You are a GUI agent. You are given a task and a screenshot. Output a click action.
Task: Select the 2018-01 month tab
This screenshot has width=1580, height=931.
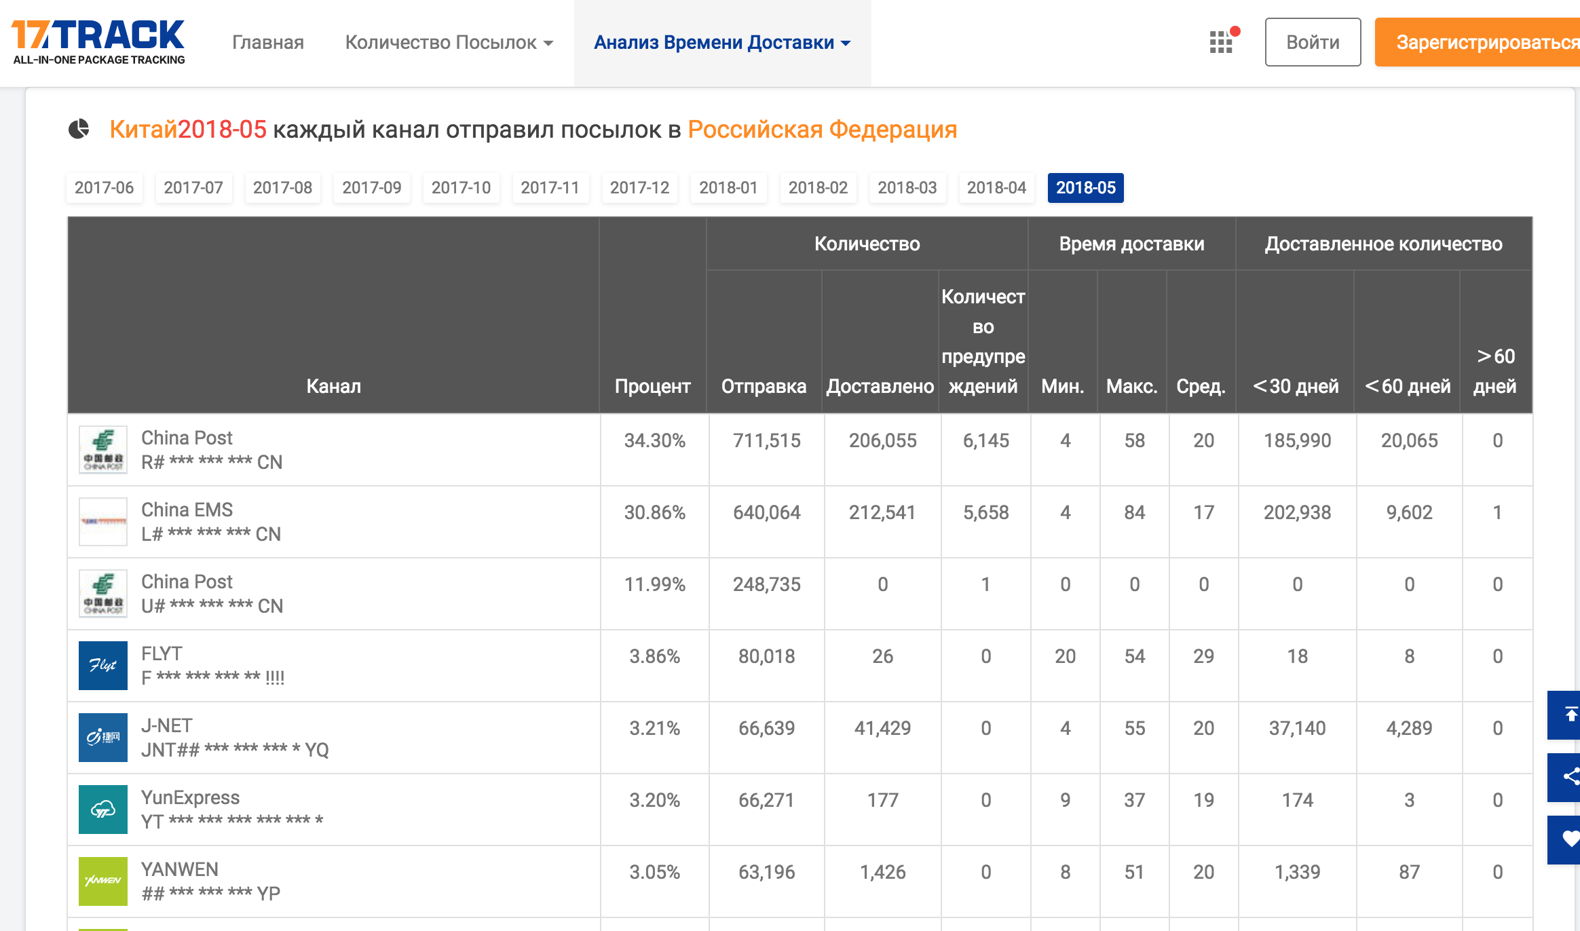[x=728, y=188]
